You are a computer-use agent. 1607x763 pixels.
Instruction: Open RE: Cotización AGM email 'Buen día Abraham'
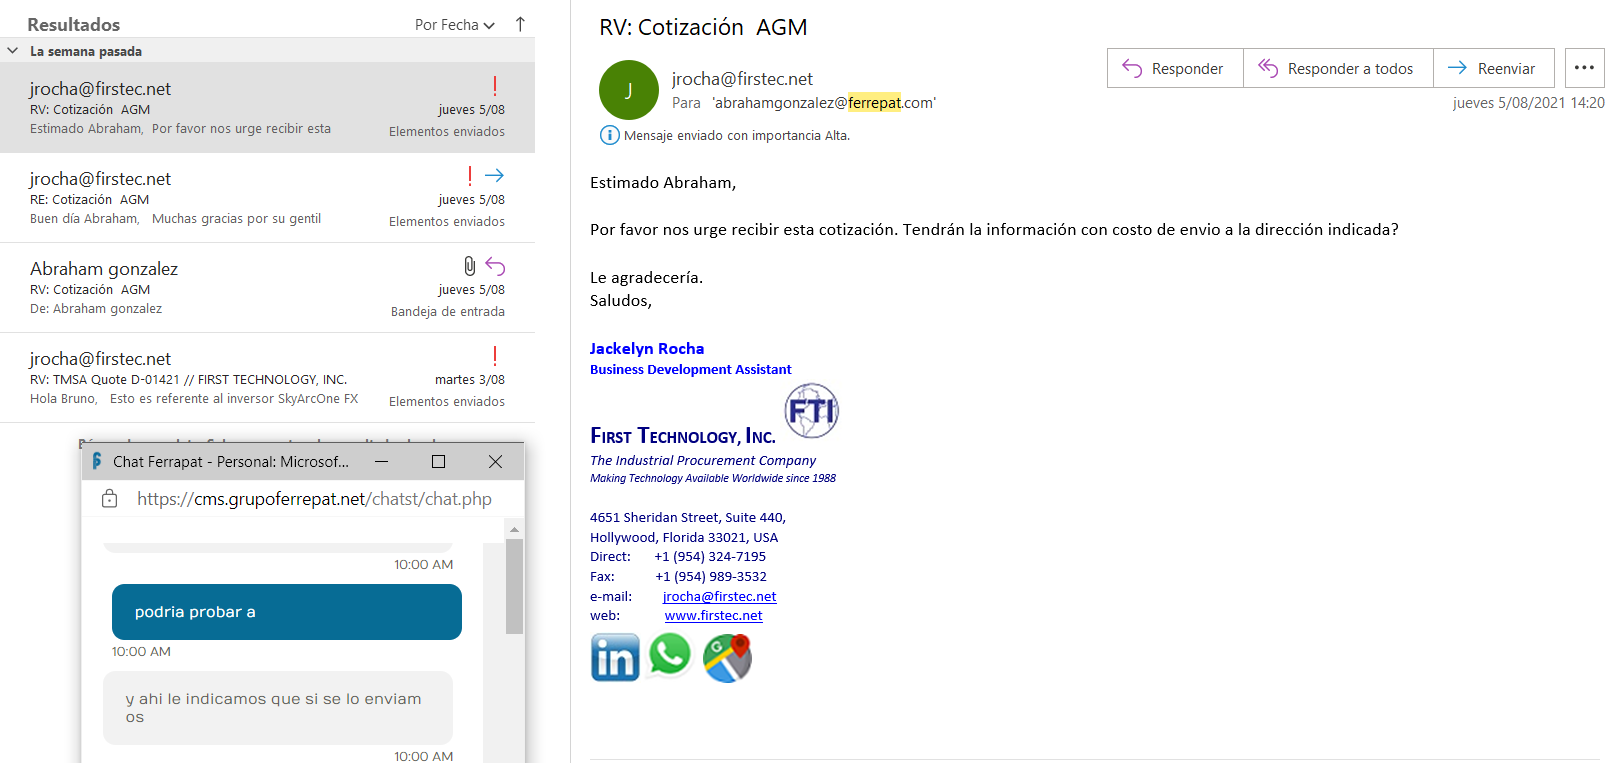pos(267,198)
